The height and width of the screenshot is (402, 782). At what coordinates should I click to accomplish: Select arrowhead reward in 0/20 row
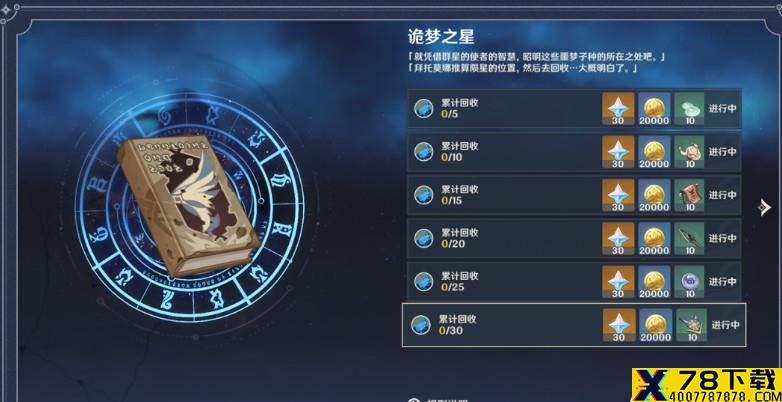click(x=689, y=238)
